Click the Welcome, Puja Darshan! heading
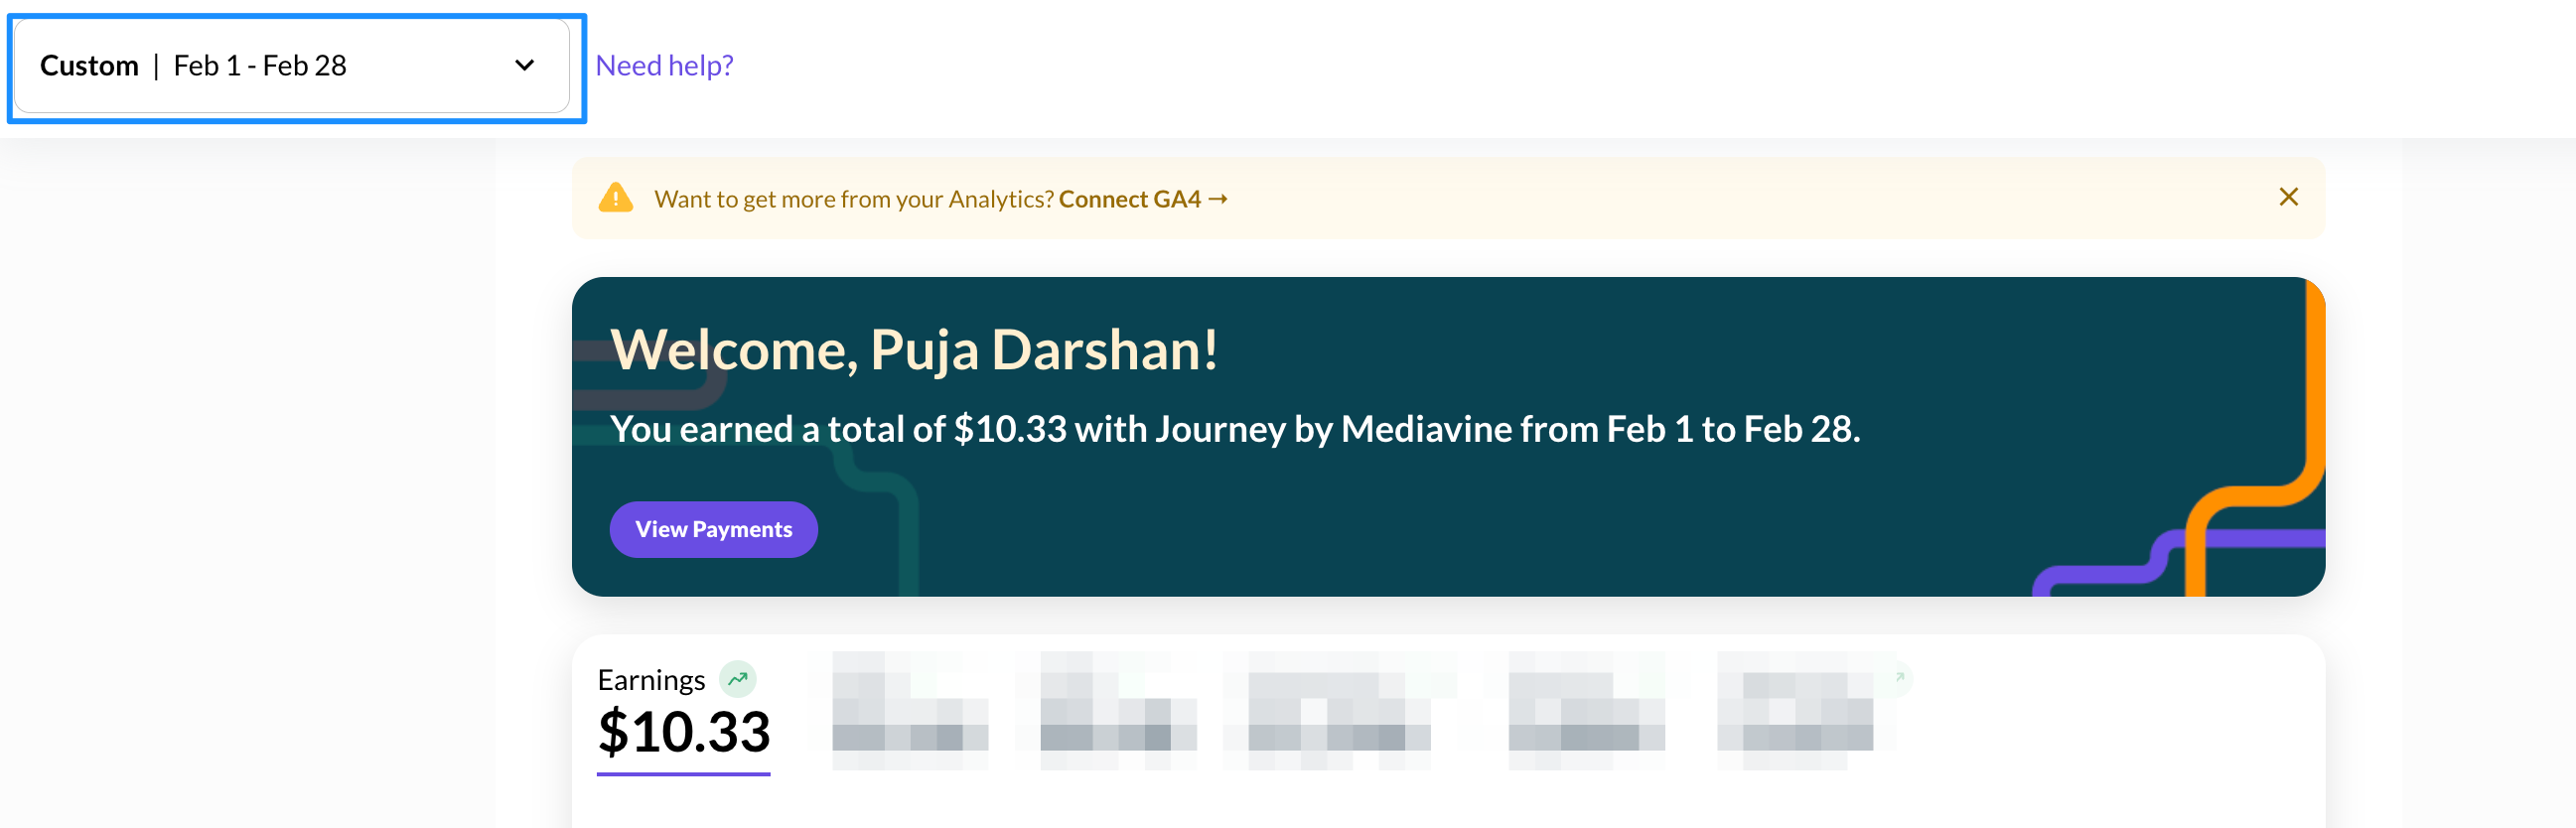 [x=914, y=350]
